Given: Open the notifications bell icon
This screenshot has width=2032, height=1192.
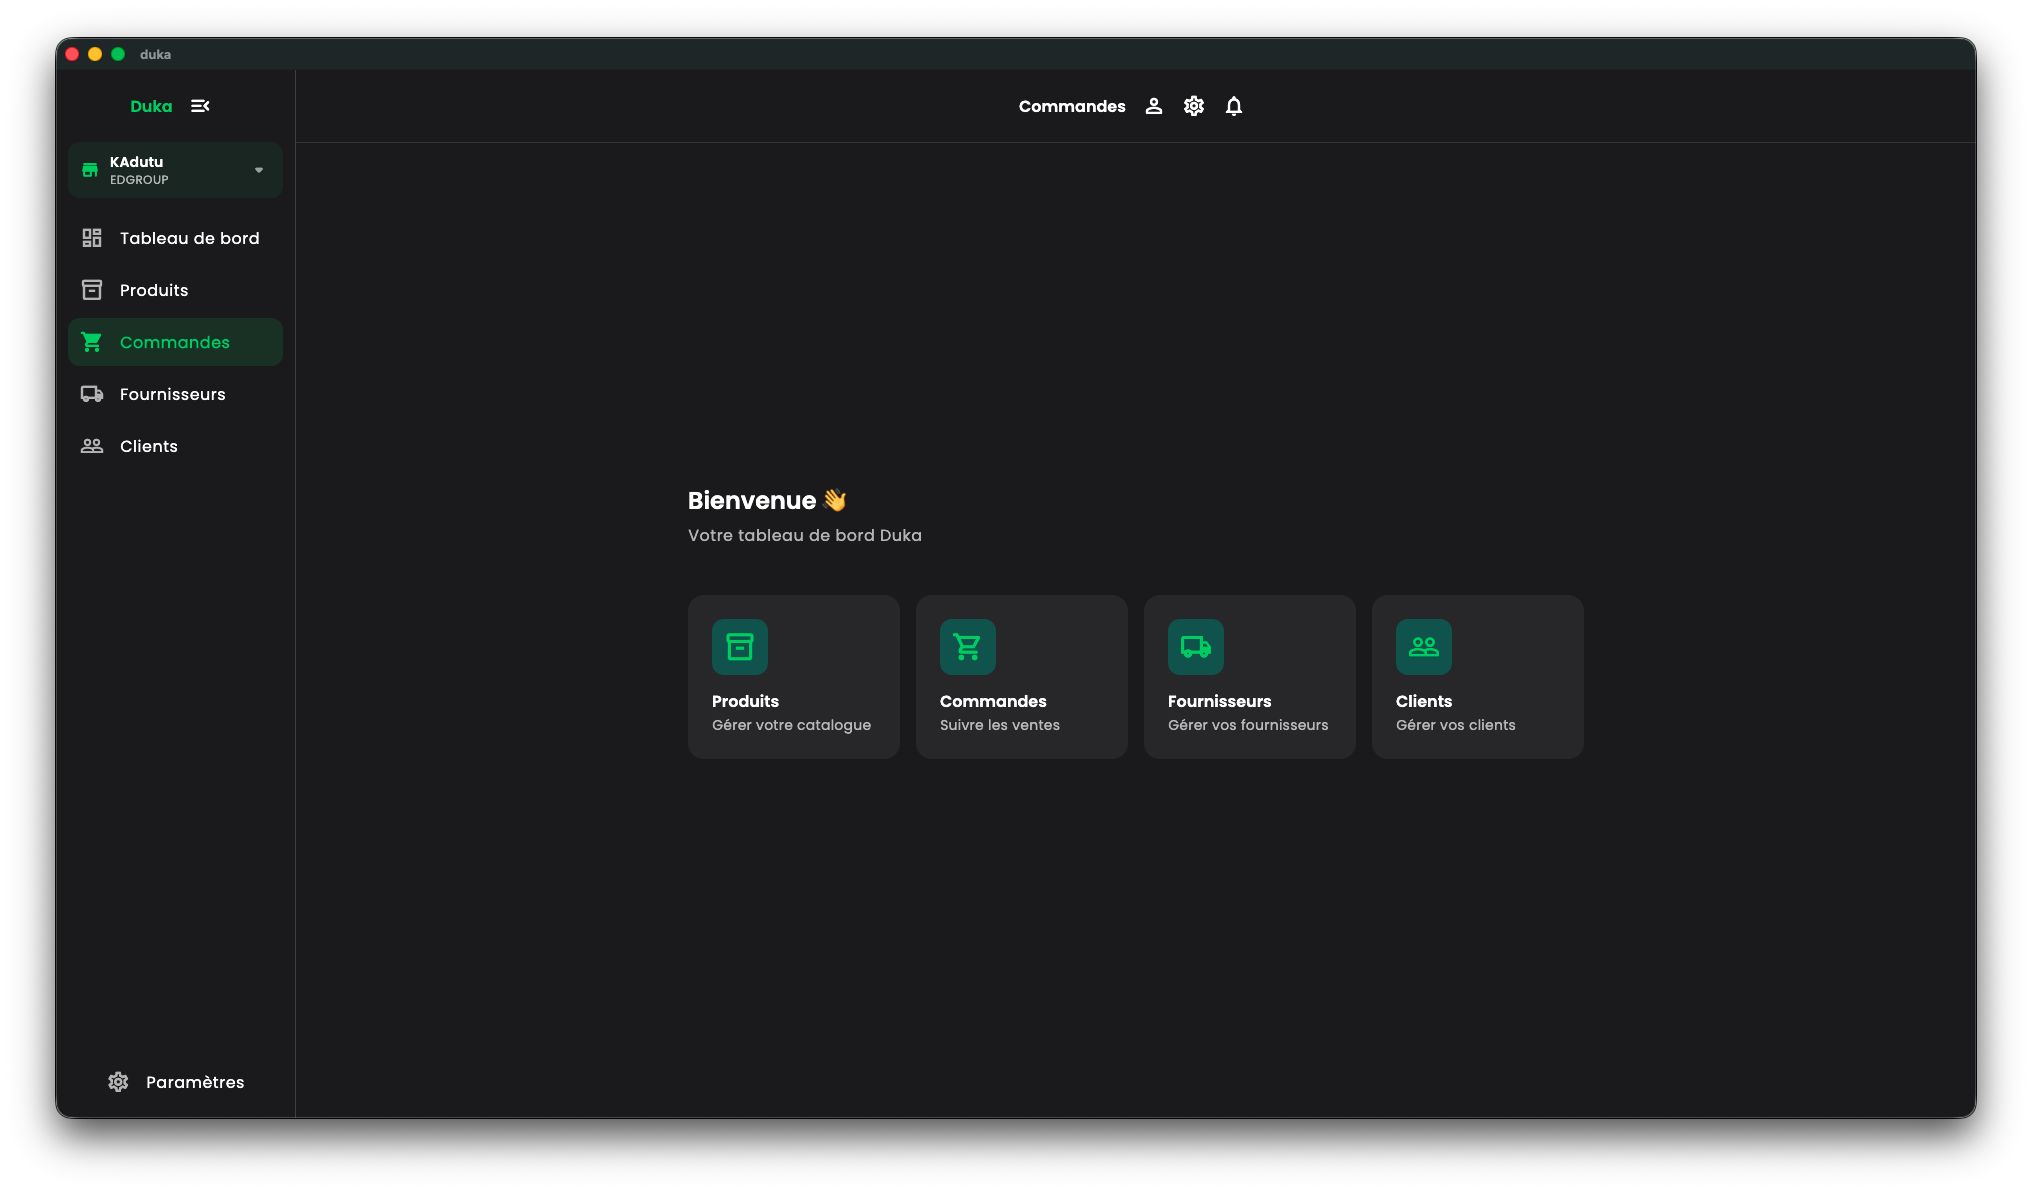Looking at the screenshot, I should tap(1233, 106).
